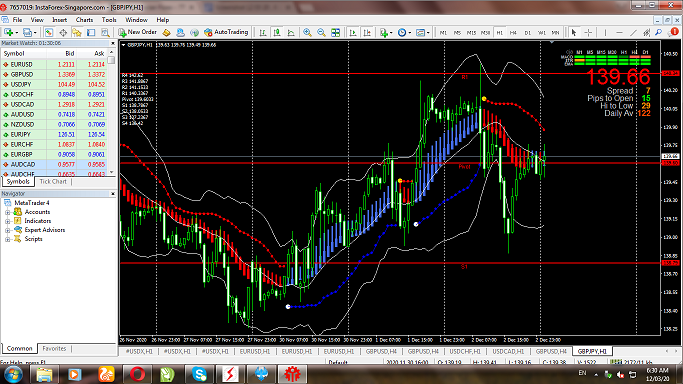
Task: Switch to the Favorites tab in Navigator
Action: [x=54, y=349]
